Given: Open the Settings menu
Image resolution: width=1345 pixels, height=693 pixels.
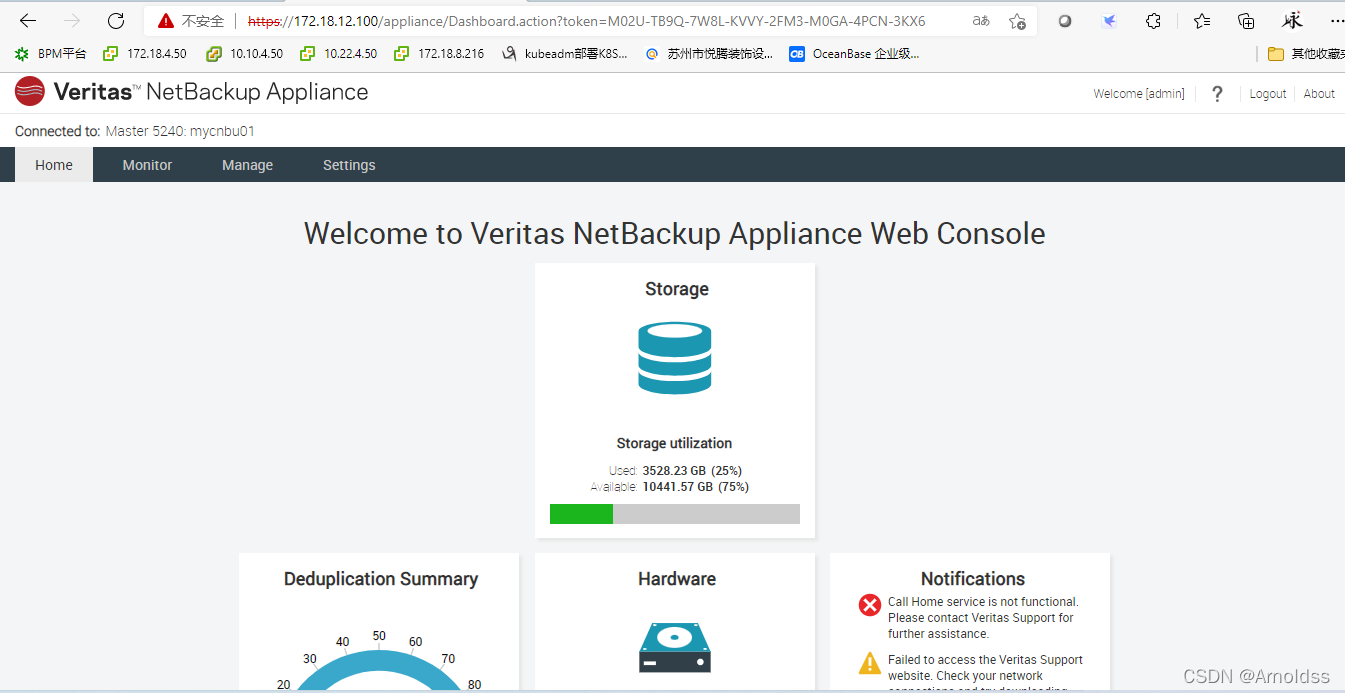Looking at the screenshot, I should click(349, 165).
